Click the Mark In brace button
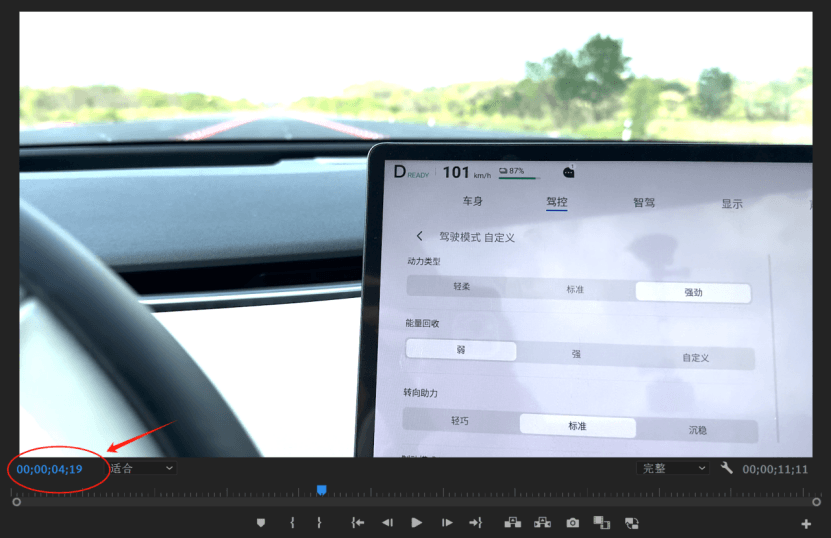The height and width of the screenshot is (538, 831). pyautogui.click(x=292, y=523)
